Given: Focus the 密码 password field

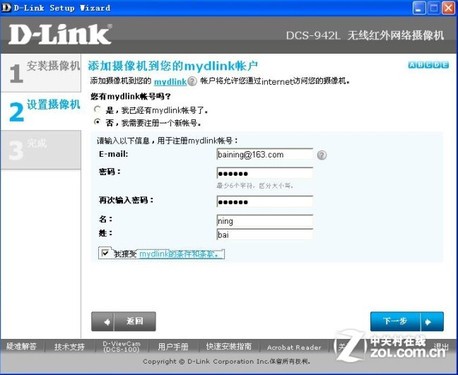Looking at the screenshot, I should pos(265,173).
